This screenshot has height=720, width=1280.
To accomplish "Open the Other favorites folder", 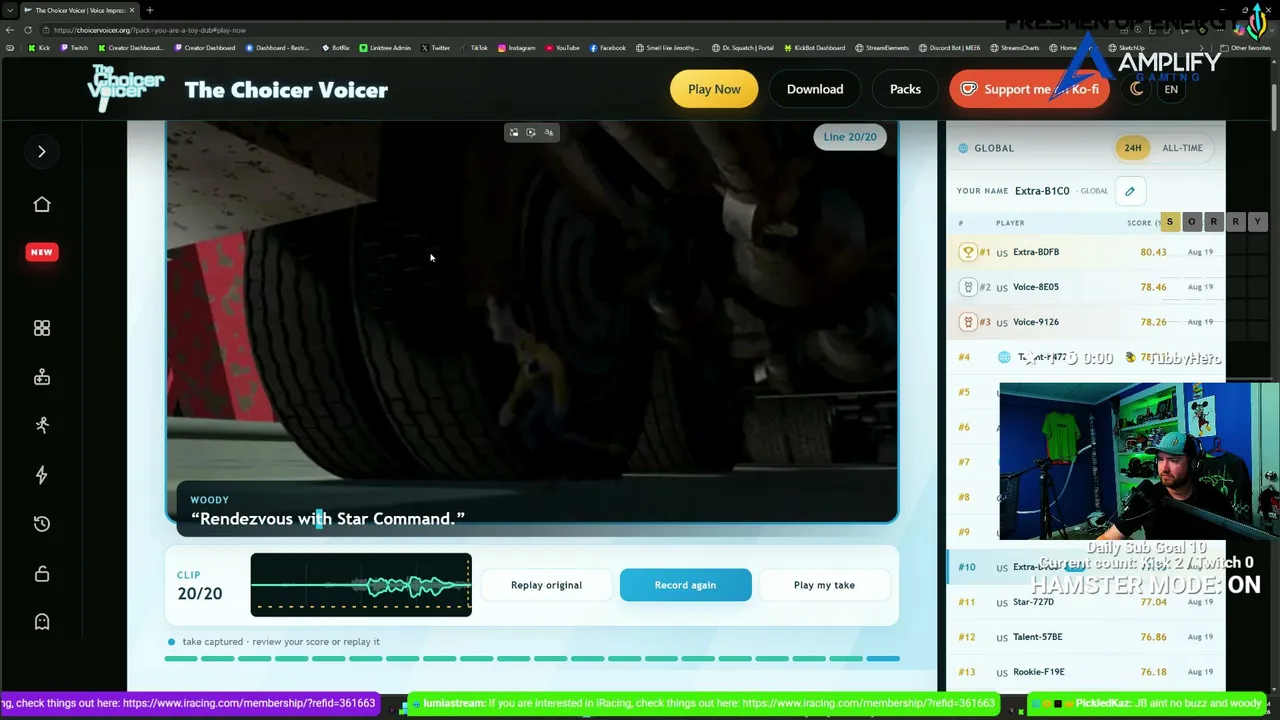I will [1246, 48].
